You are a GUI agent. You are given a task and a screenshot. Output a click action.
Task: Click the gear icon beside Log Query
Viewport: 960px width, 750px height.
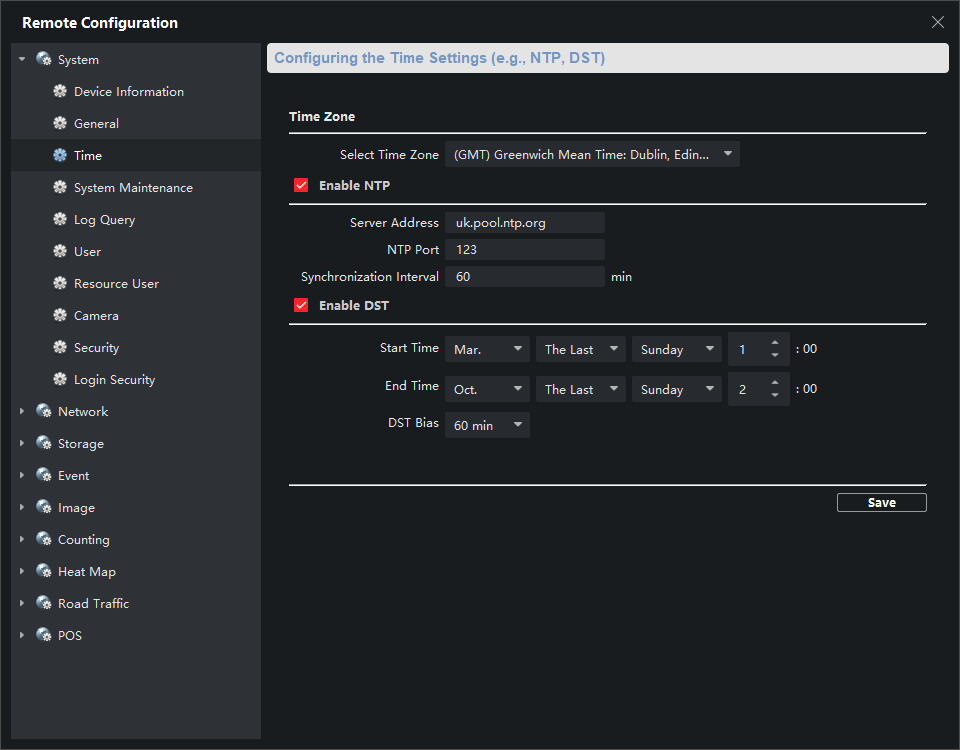[60, 220]
